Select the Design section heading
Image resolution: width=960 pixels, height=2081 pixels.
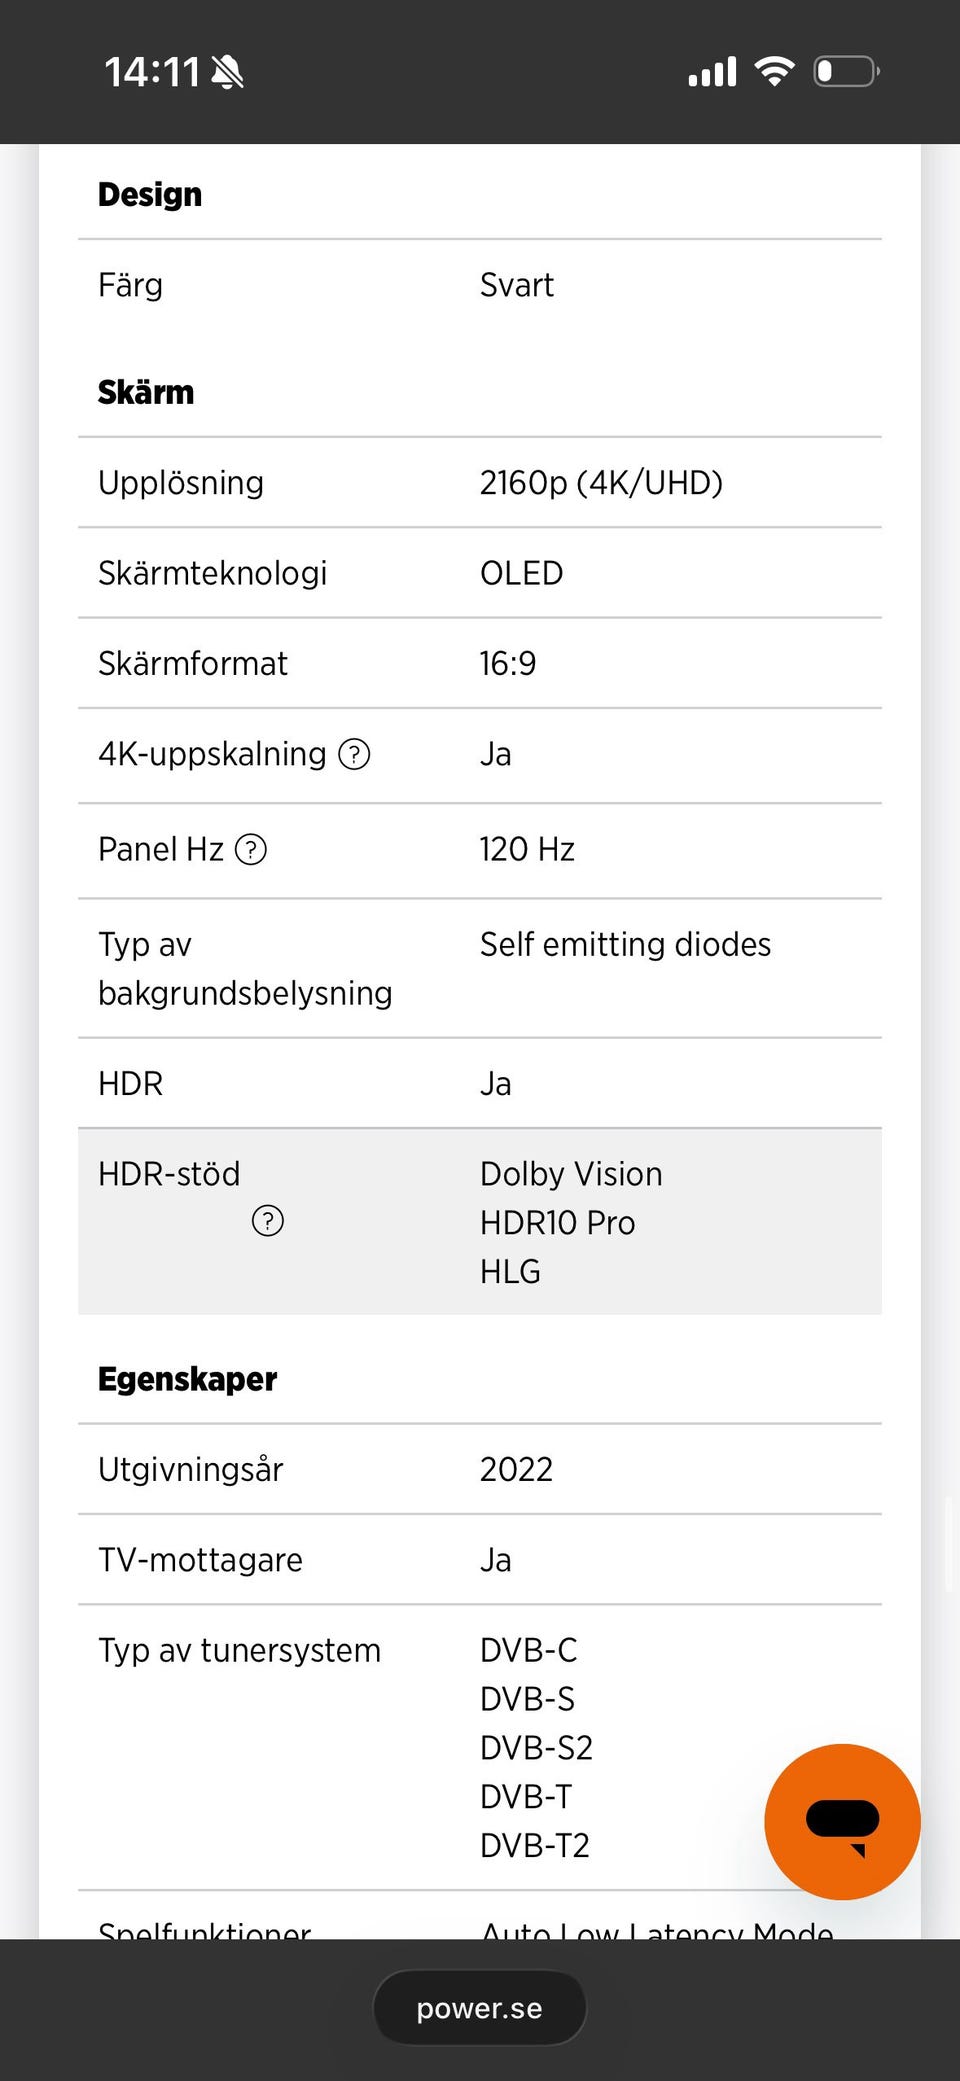click(150, 194)
